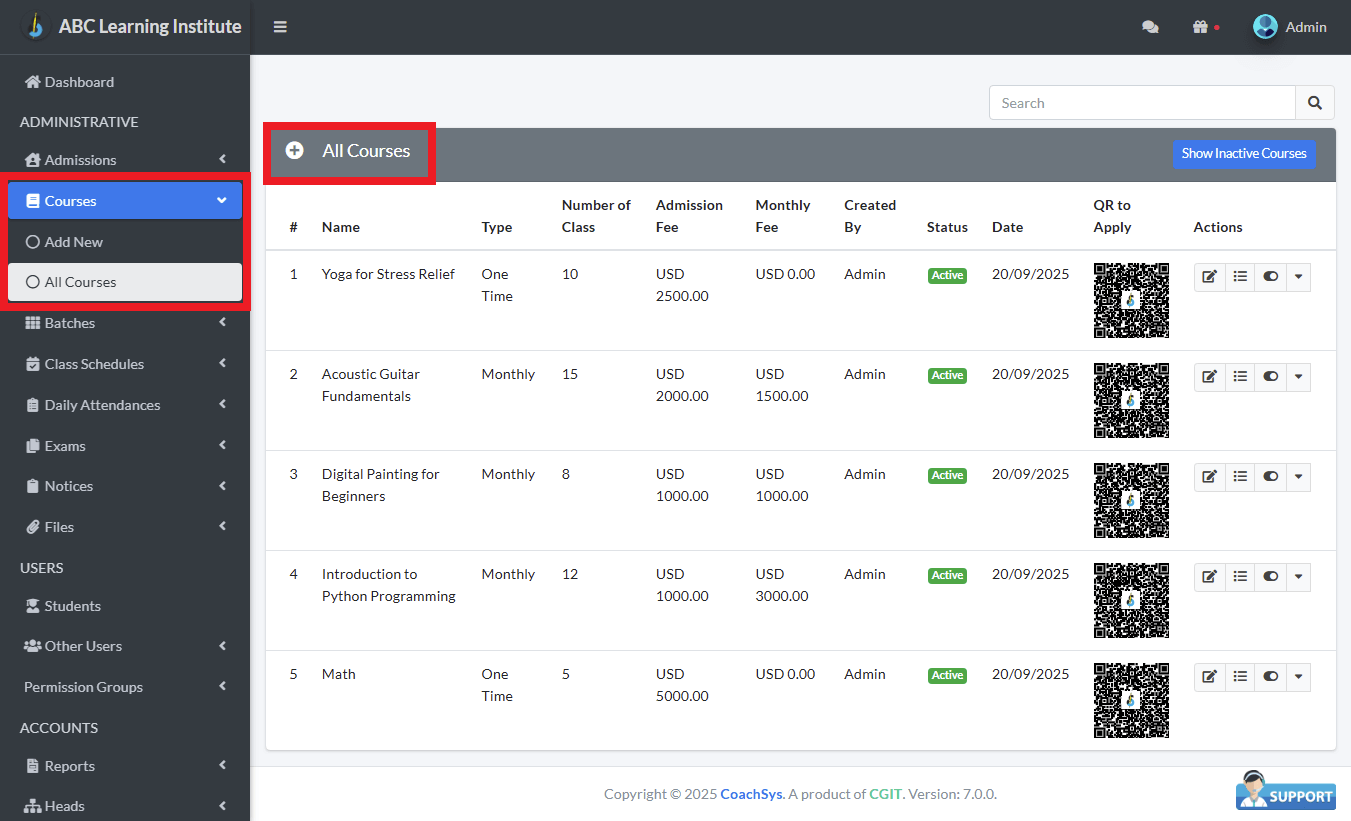Click the plus icon beside All Courses
The height and width of the screenshot is (821, 1351).
click(294, 151)
